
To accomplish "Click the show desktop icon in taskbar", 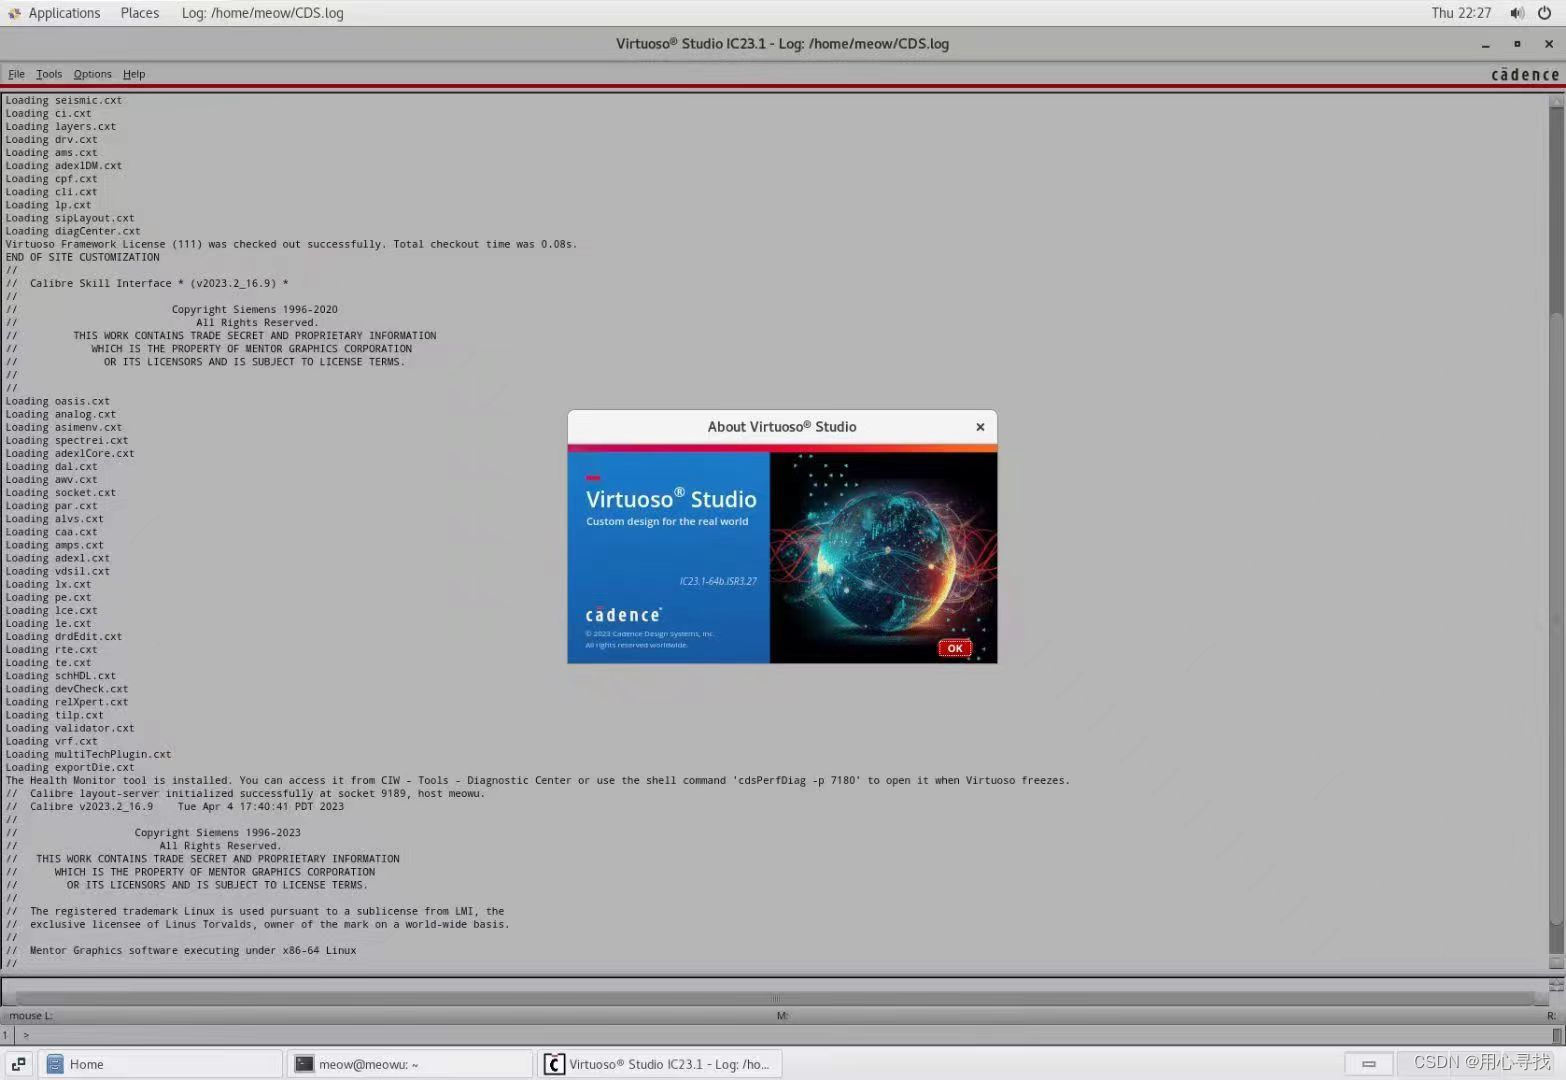I will (x=18, y=1064).
